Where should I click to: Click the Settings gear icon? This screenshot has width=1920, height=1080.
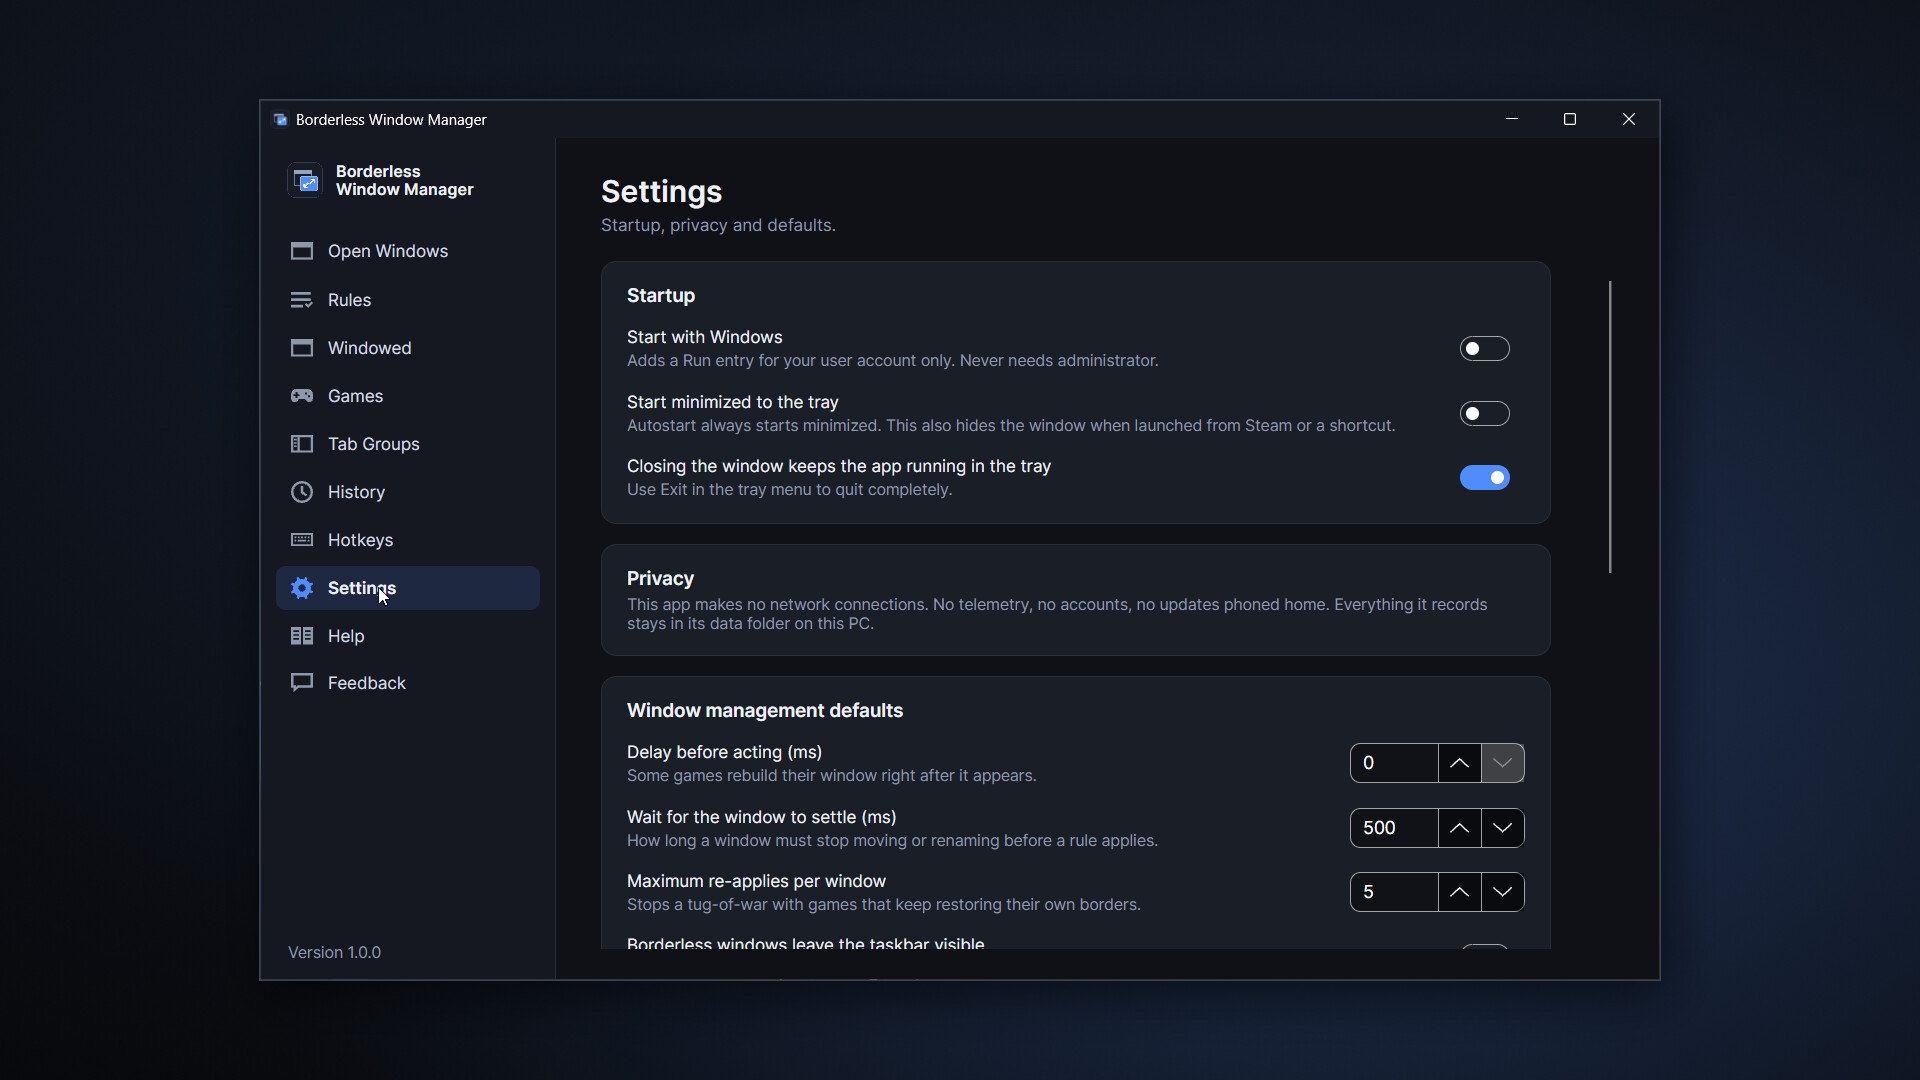pos(302,588)
